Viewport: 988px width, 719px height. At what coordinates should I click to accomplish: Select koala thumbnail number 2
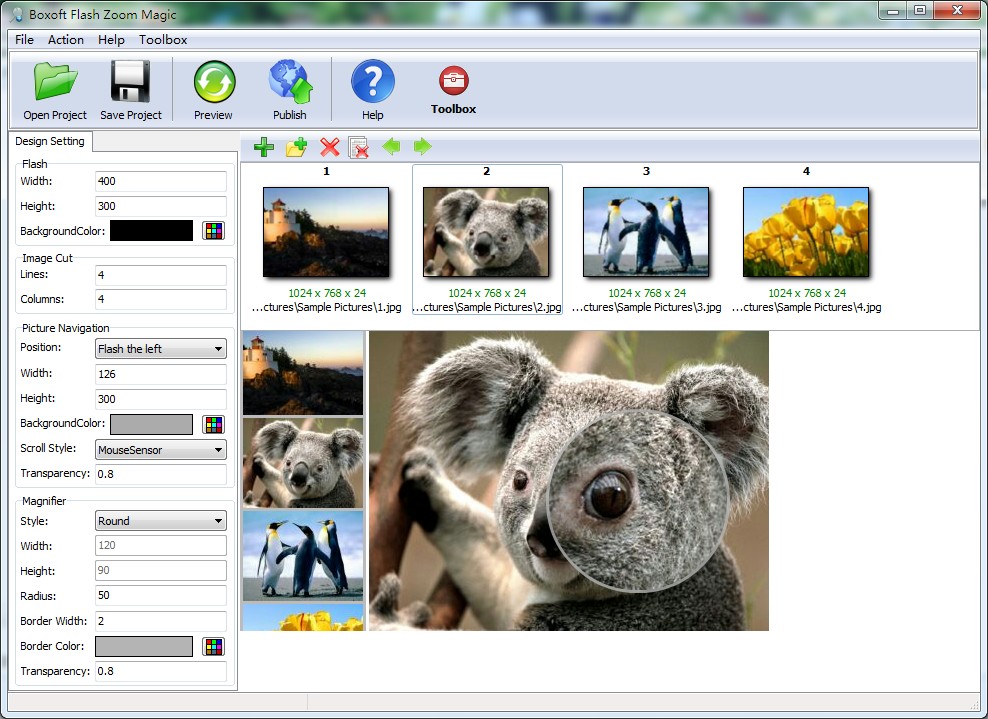click(486, 232)
